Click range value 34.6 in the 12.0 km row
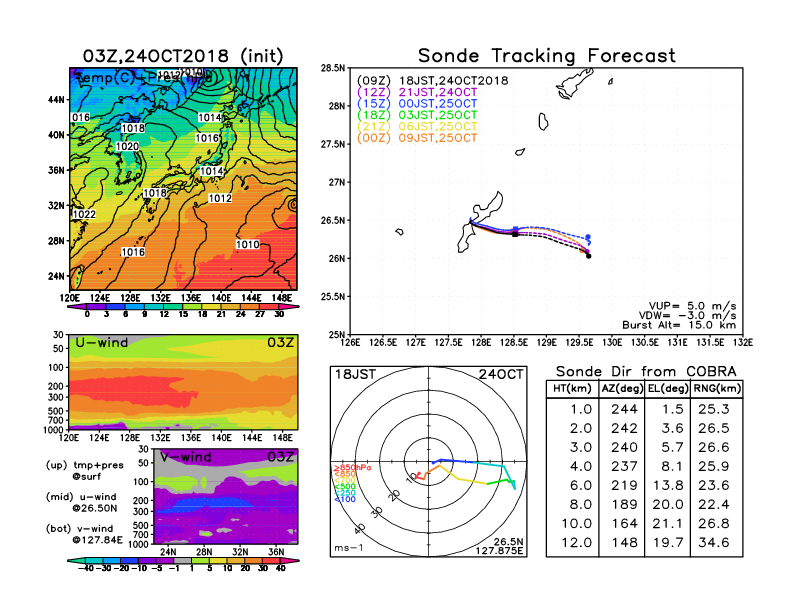Viewport: 792px width, 612px height. click(x=714, y=543)
